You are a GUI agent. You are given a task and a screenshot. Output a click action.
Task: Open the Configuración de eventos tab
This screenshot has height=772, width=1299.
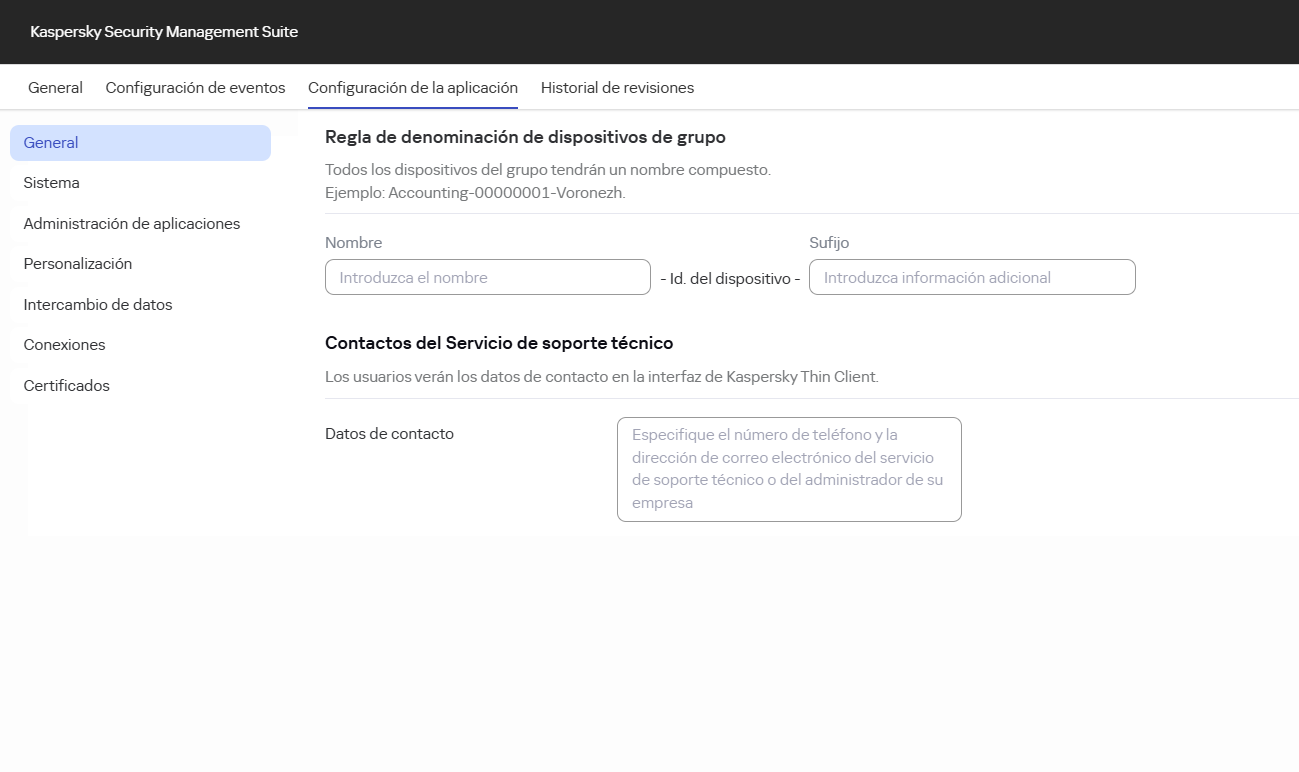pyautogui.click(x=195, y=88)
